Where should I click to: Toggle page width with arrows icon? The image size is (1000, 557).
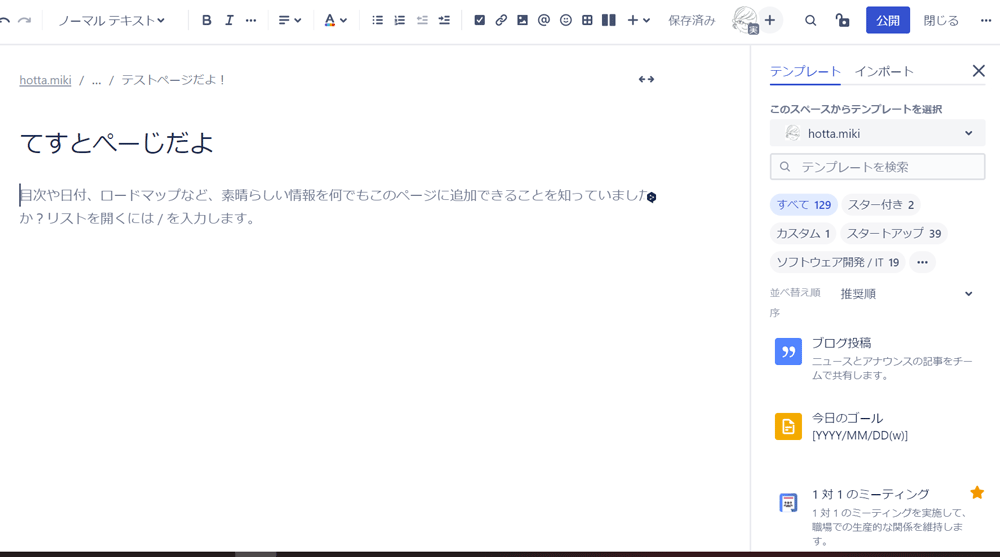click(x=646, y=79)
